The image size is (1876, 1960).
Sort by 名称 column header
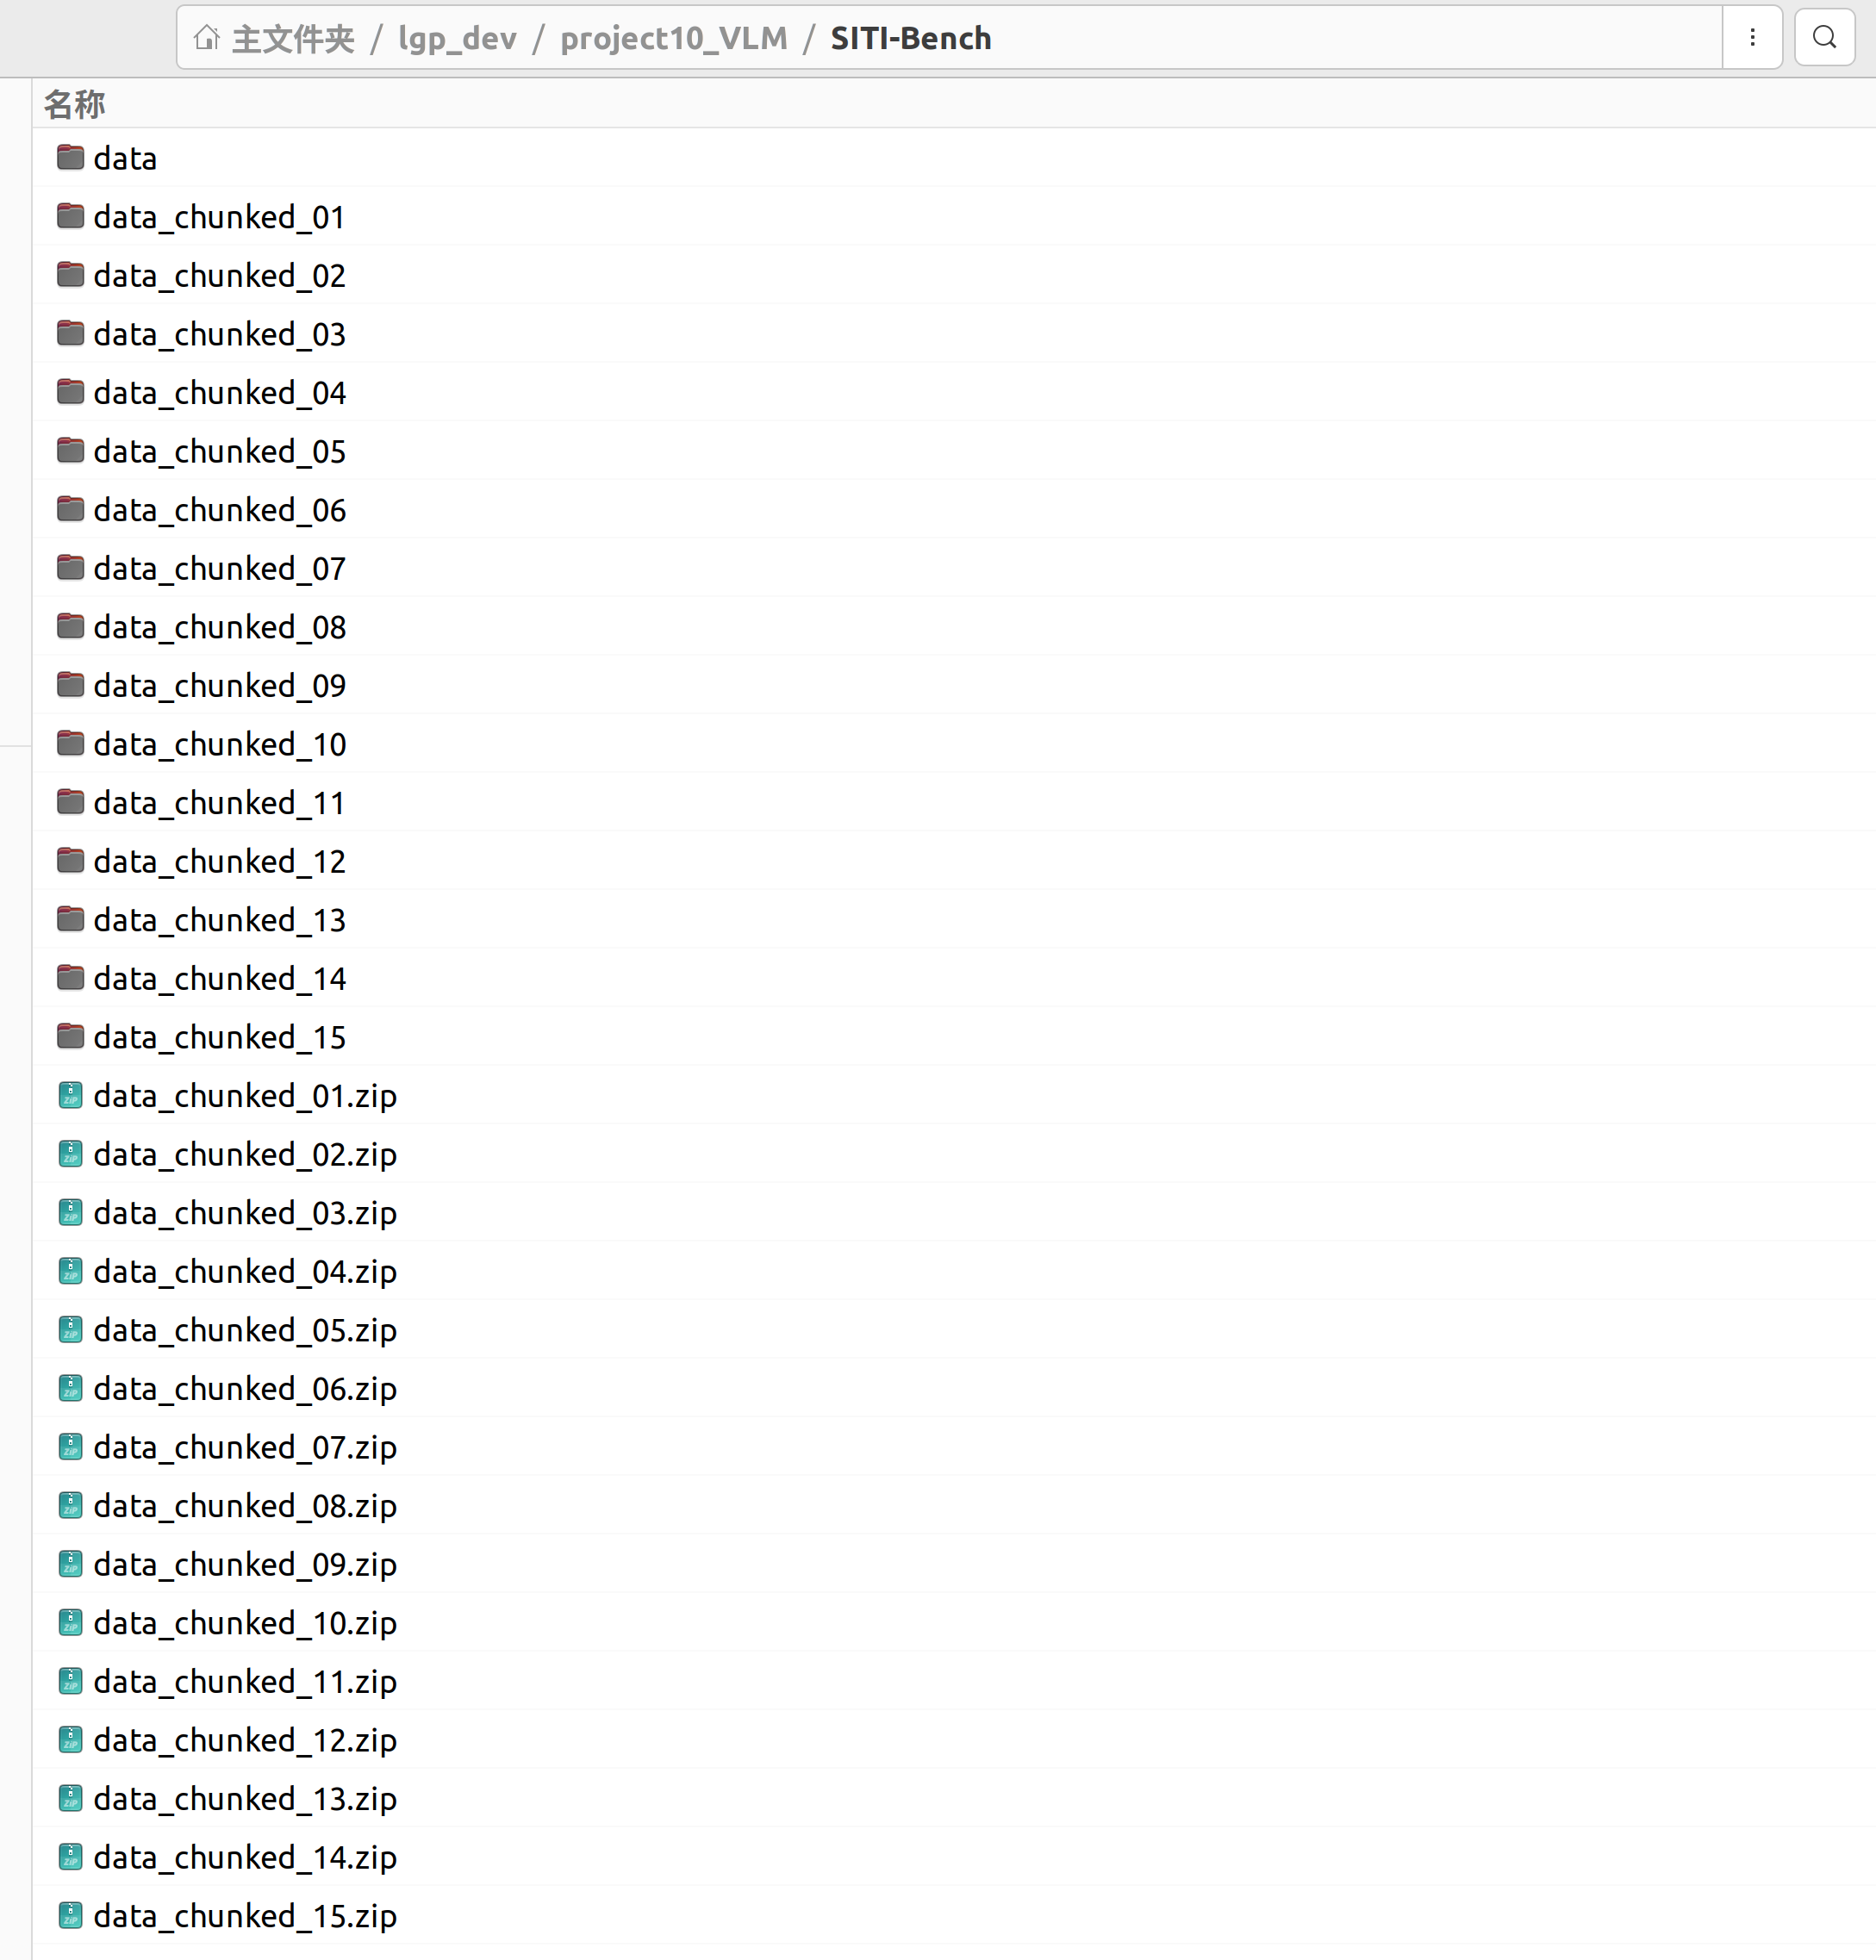click(x=74, y=104)
